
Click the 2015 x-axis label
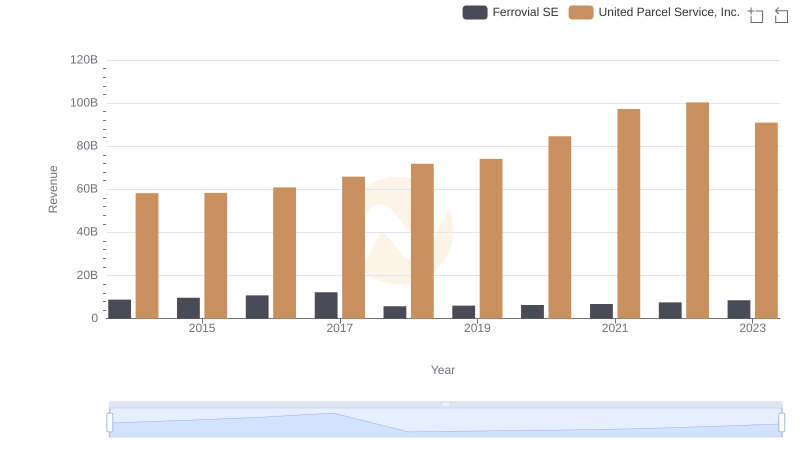pos(202,328)
